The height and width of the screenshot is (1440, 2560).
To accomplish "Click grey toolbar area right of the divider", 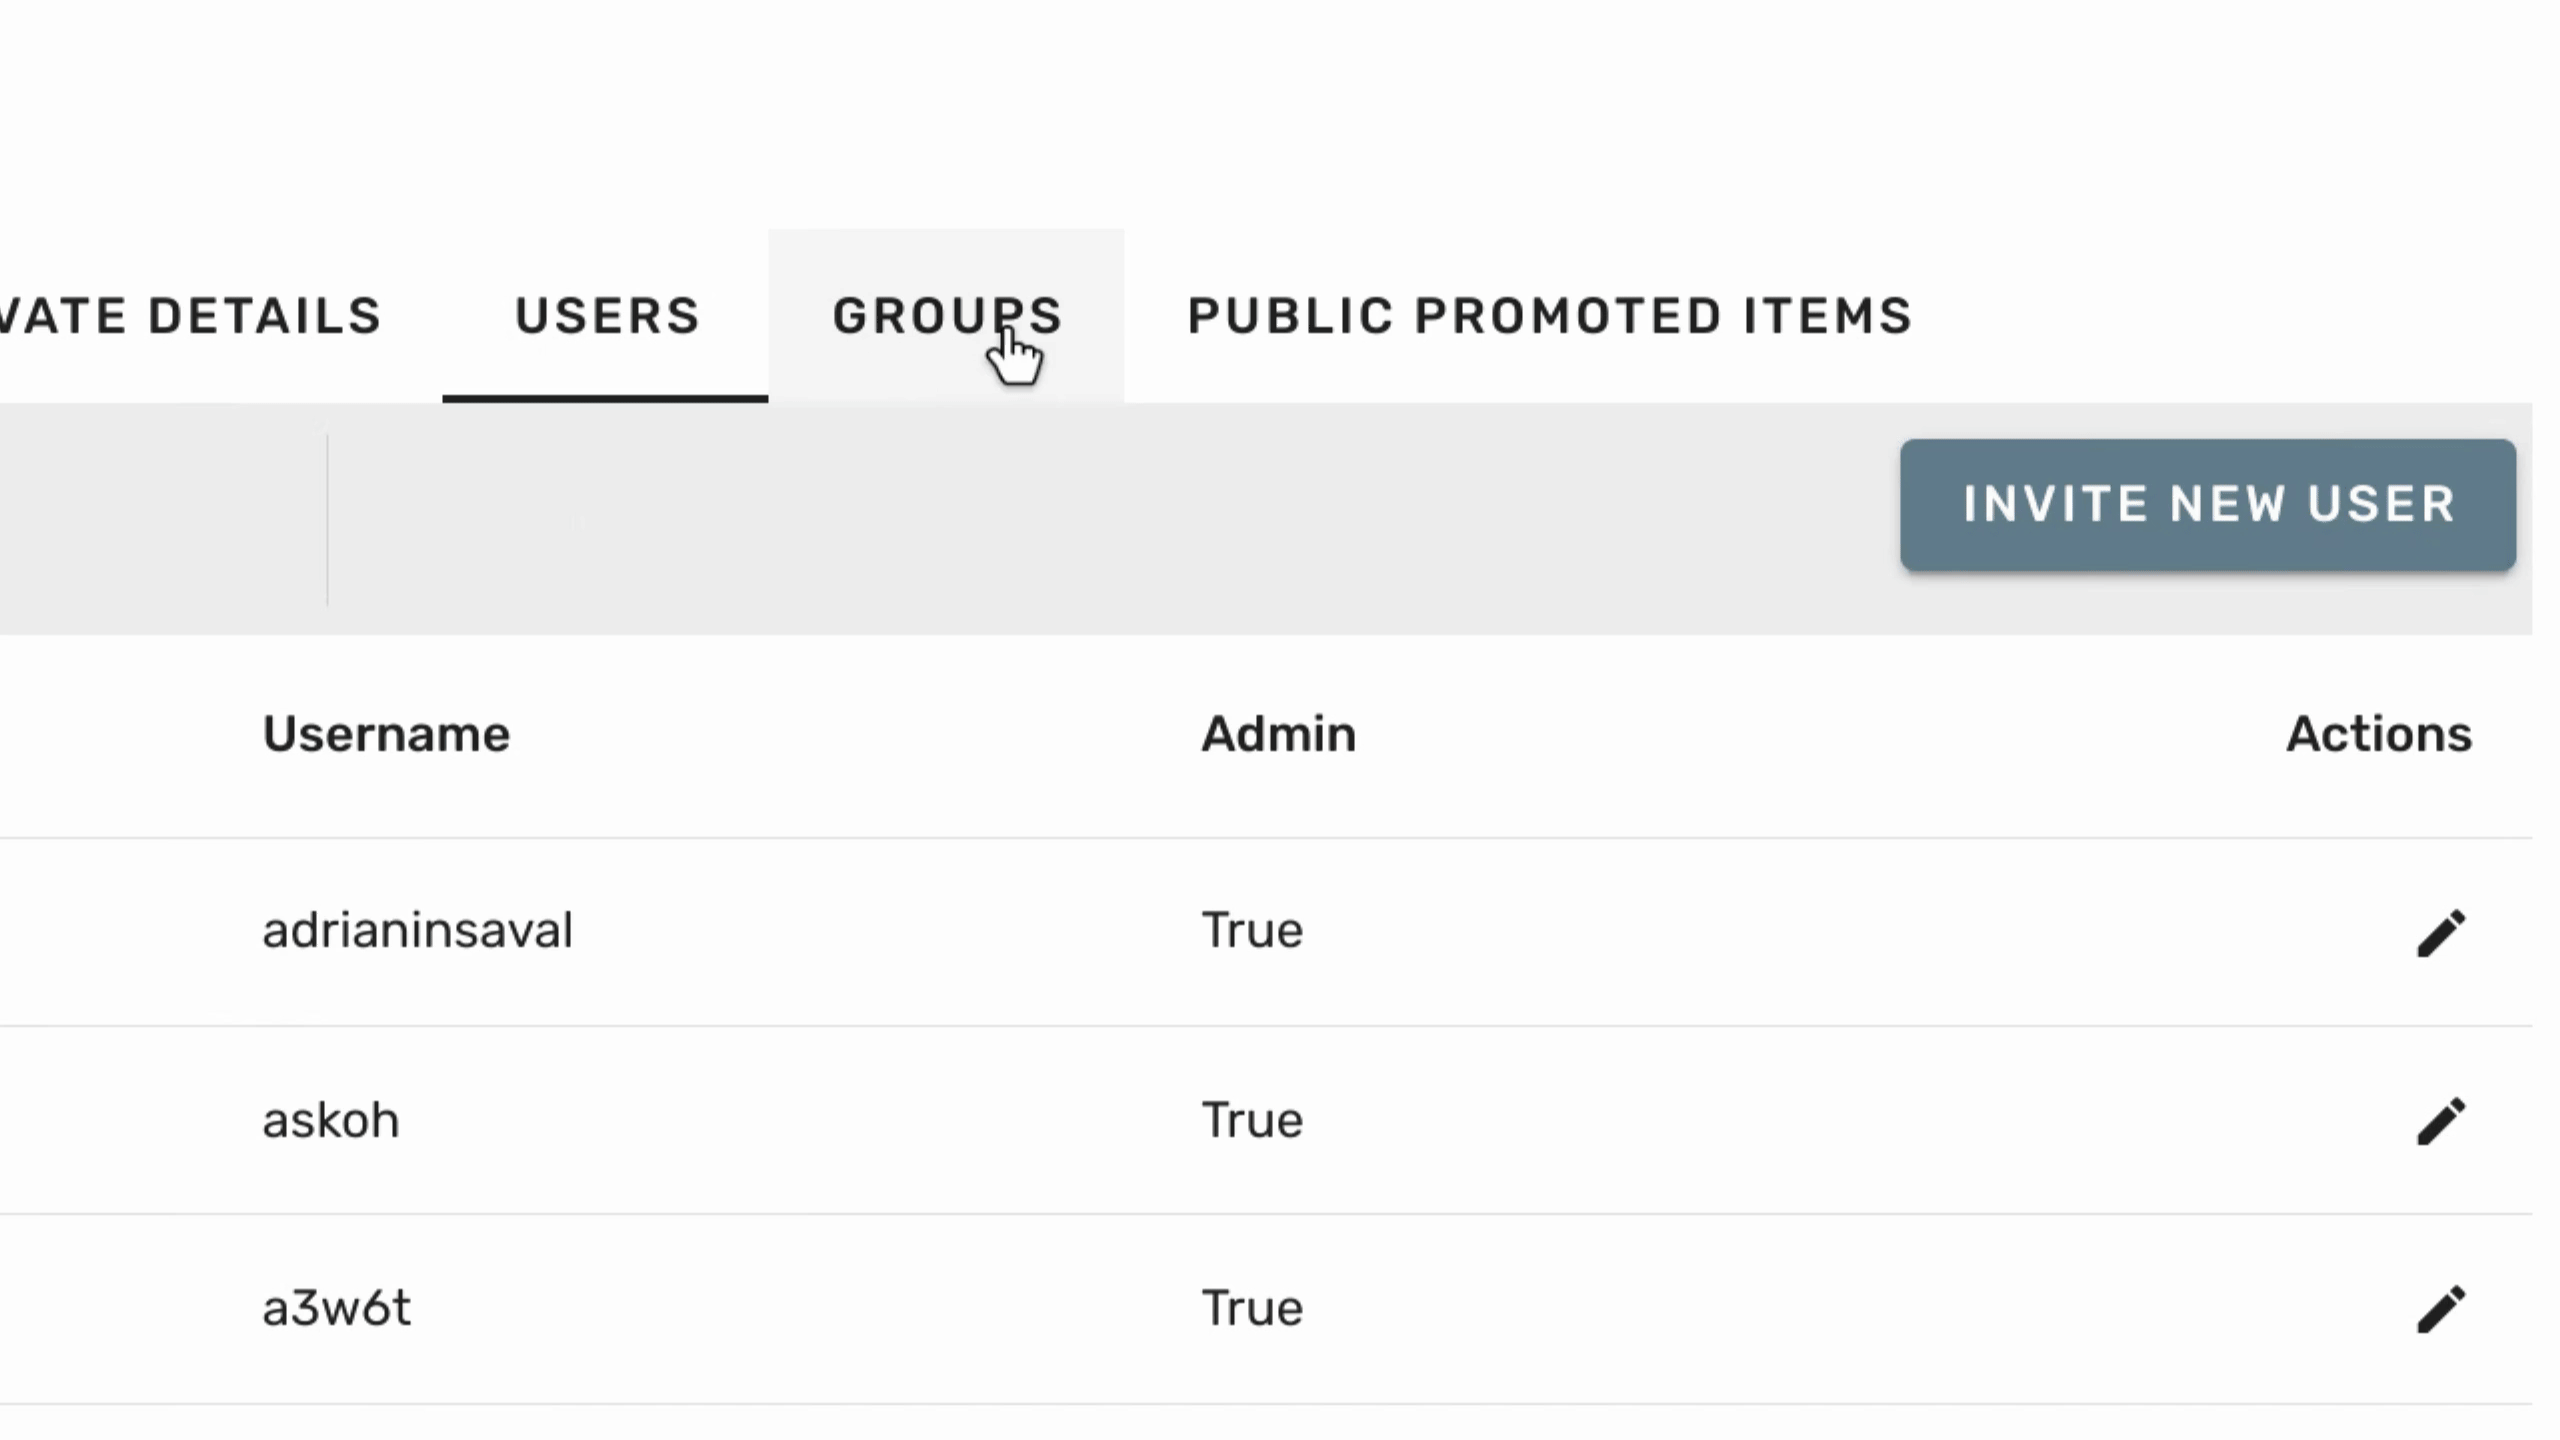I will (1100, 519).
